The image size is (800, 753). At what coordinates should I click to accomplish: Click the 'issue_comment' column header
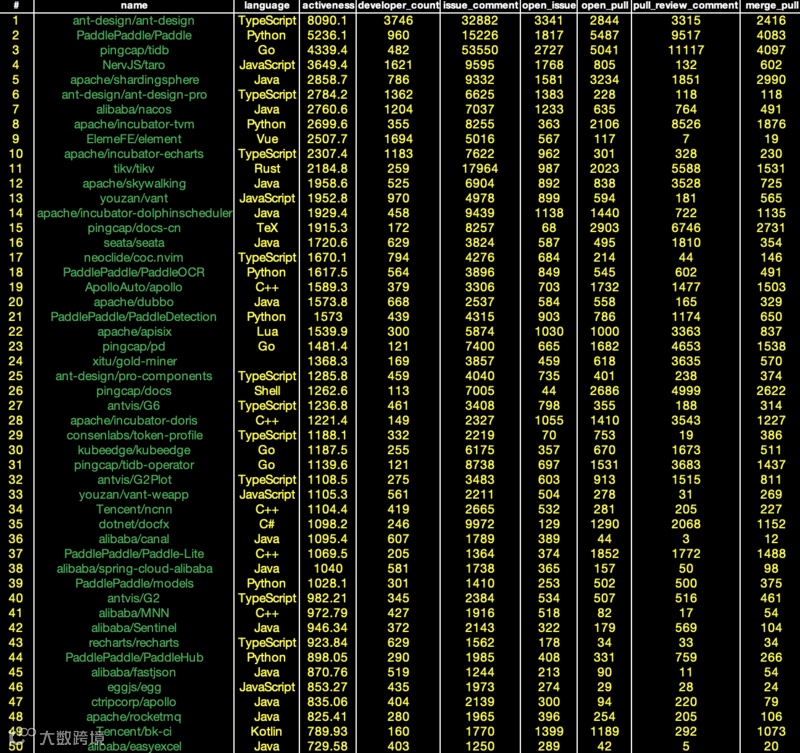pyautogui.click(x=481, y=6)
